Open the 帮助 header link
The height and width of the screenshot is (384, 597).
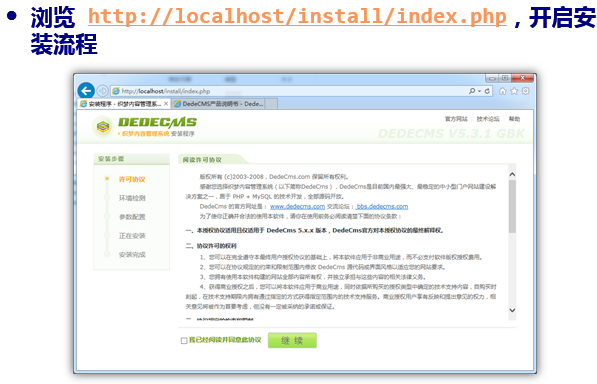tap(514, 119)
